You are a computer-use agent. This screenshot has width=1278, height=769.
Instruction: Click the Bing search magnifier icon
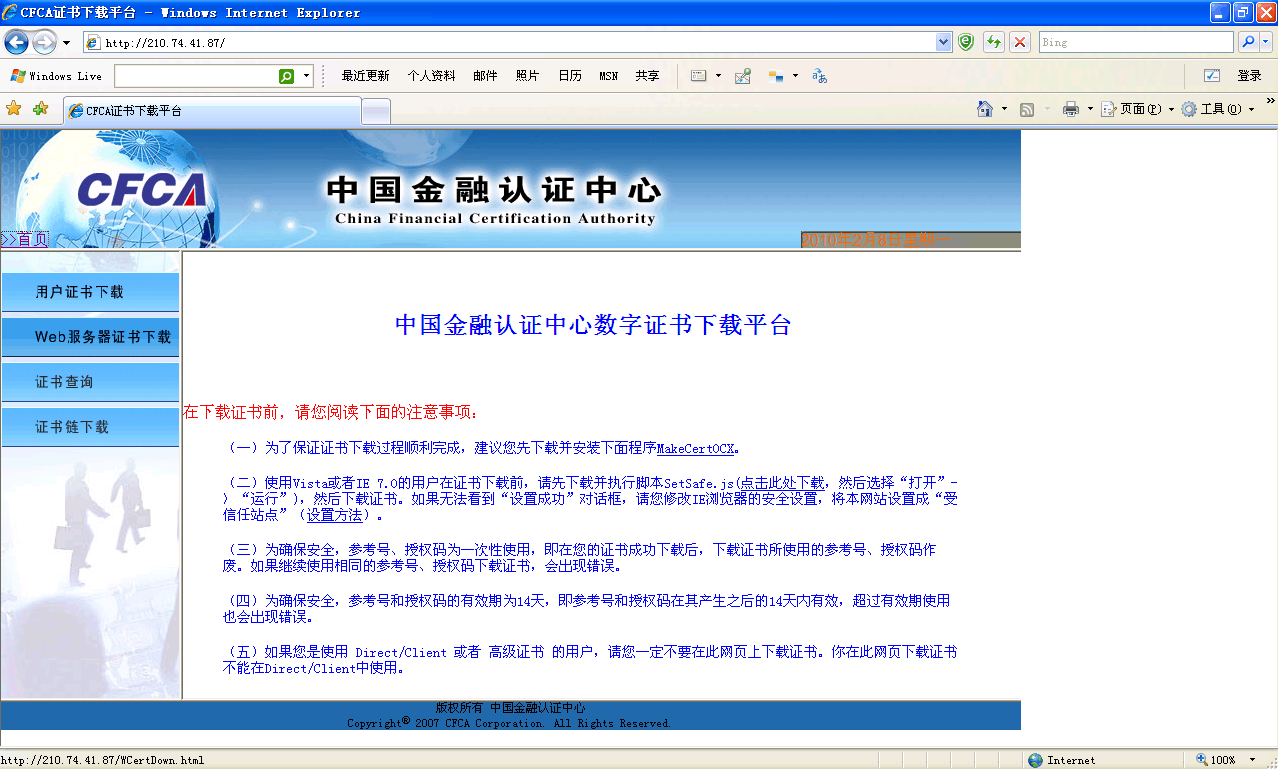tap(1247, 42)
